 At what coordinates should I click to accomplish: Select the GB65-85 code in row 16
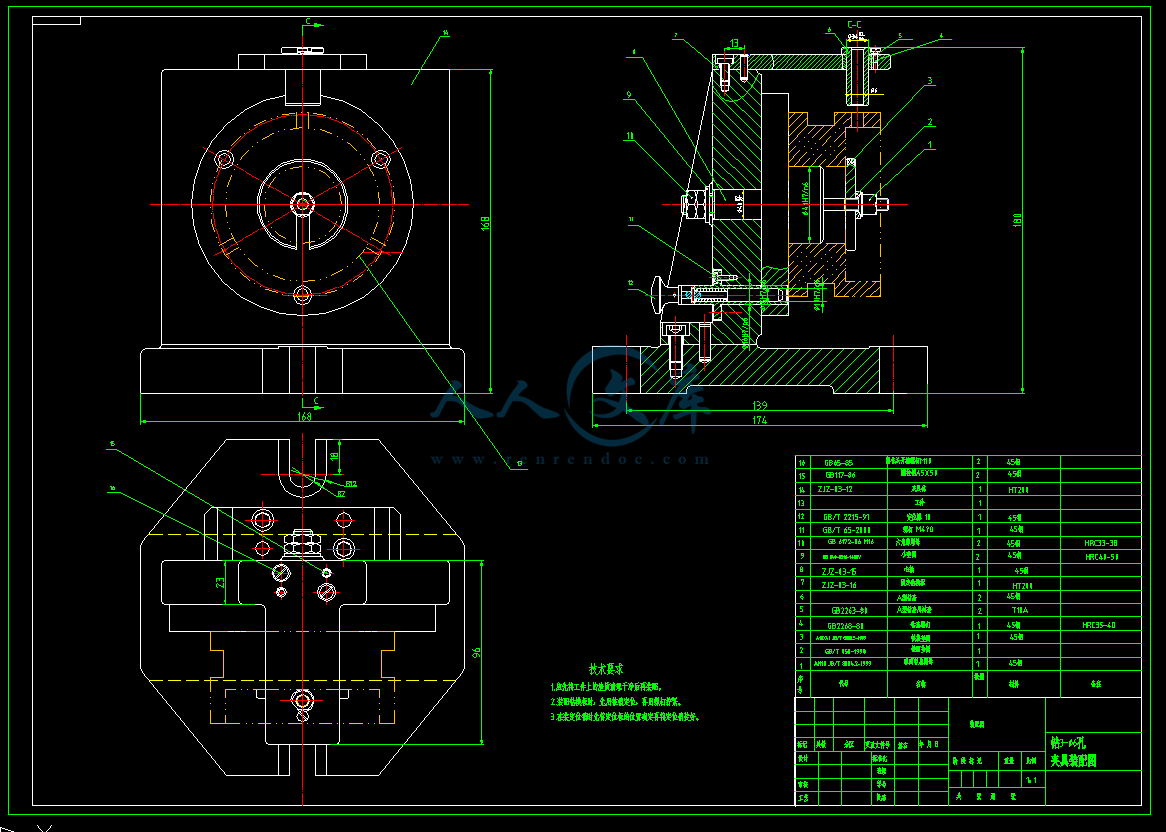(x=839, y=462)
